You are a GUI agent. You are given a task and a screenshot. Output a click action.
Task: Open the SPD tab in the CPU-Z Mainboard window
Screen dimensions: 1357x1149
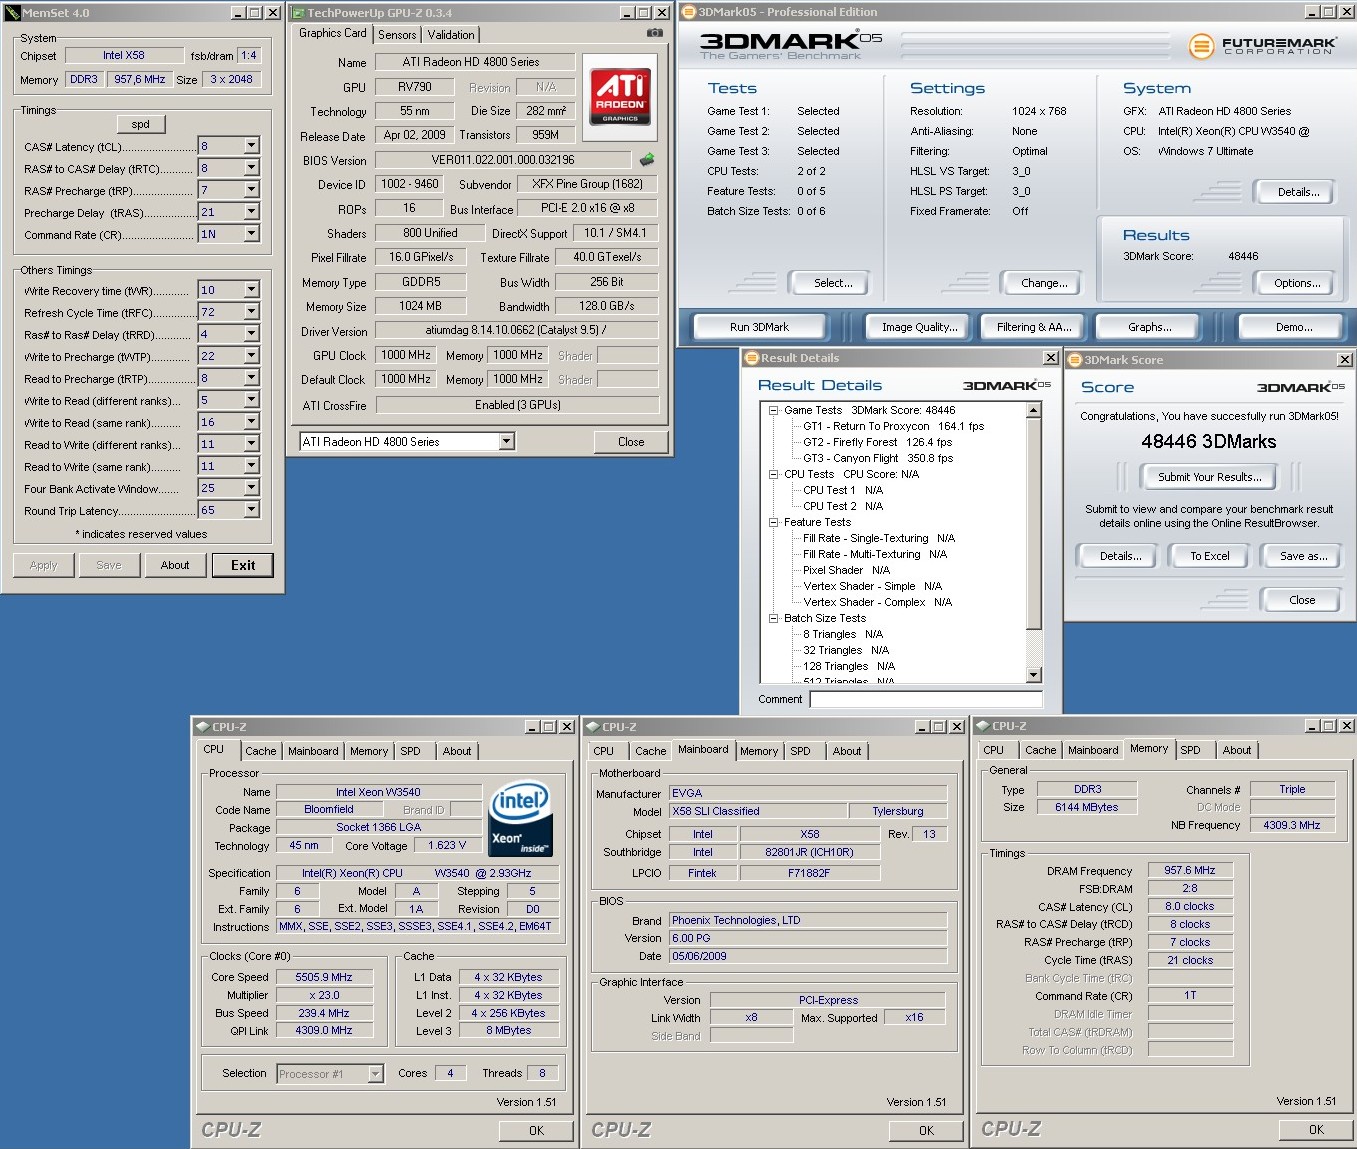[800, 751]
